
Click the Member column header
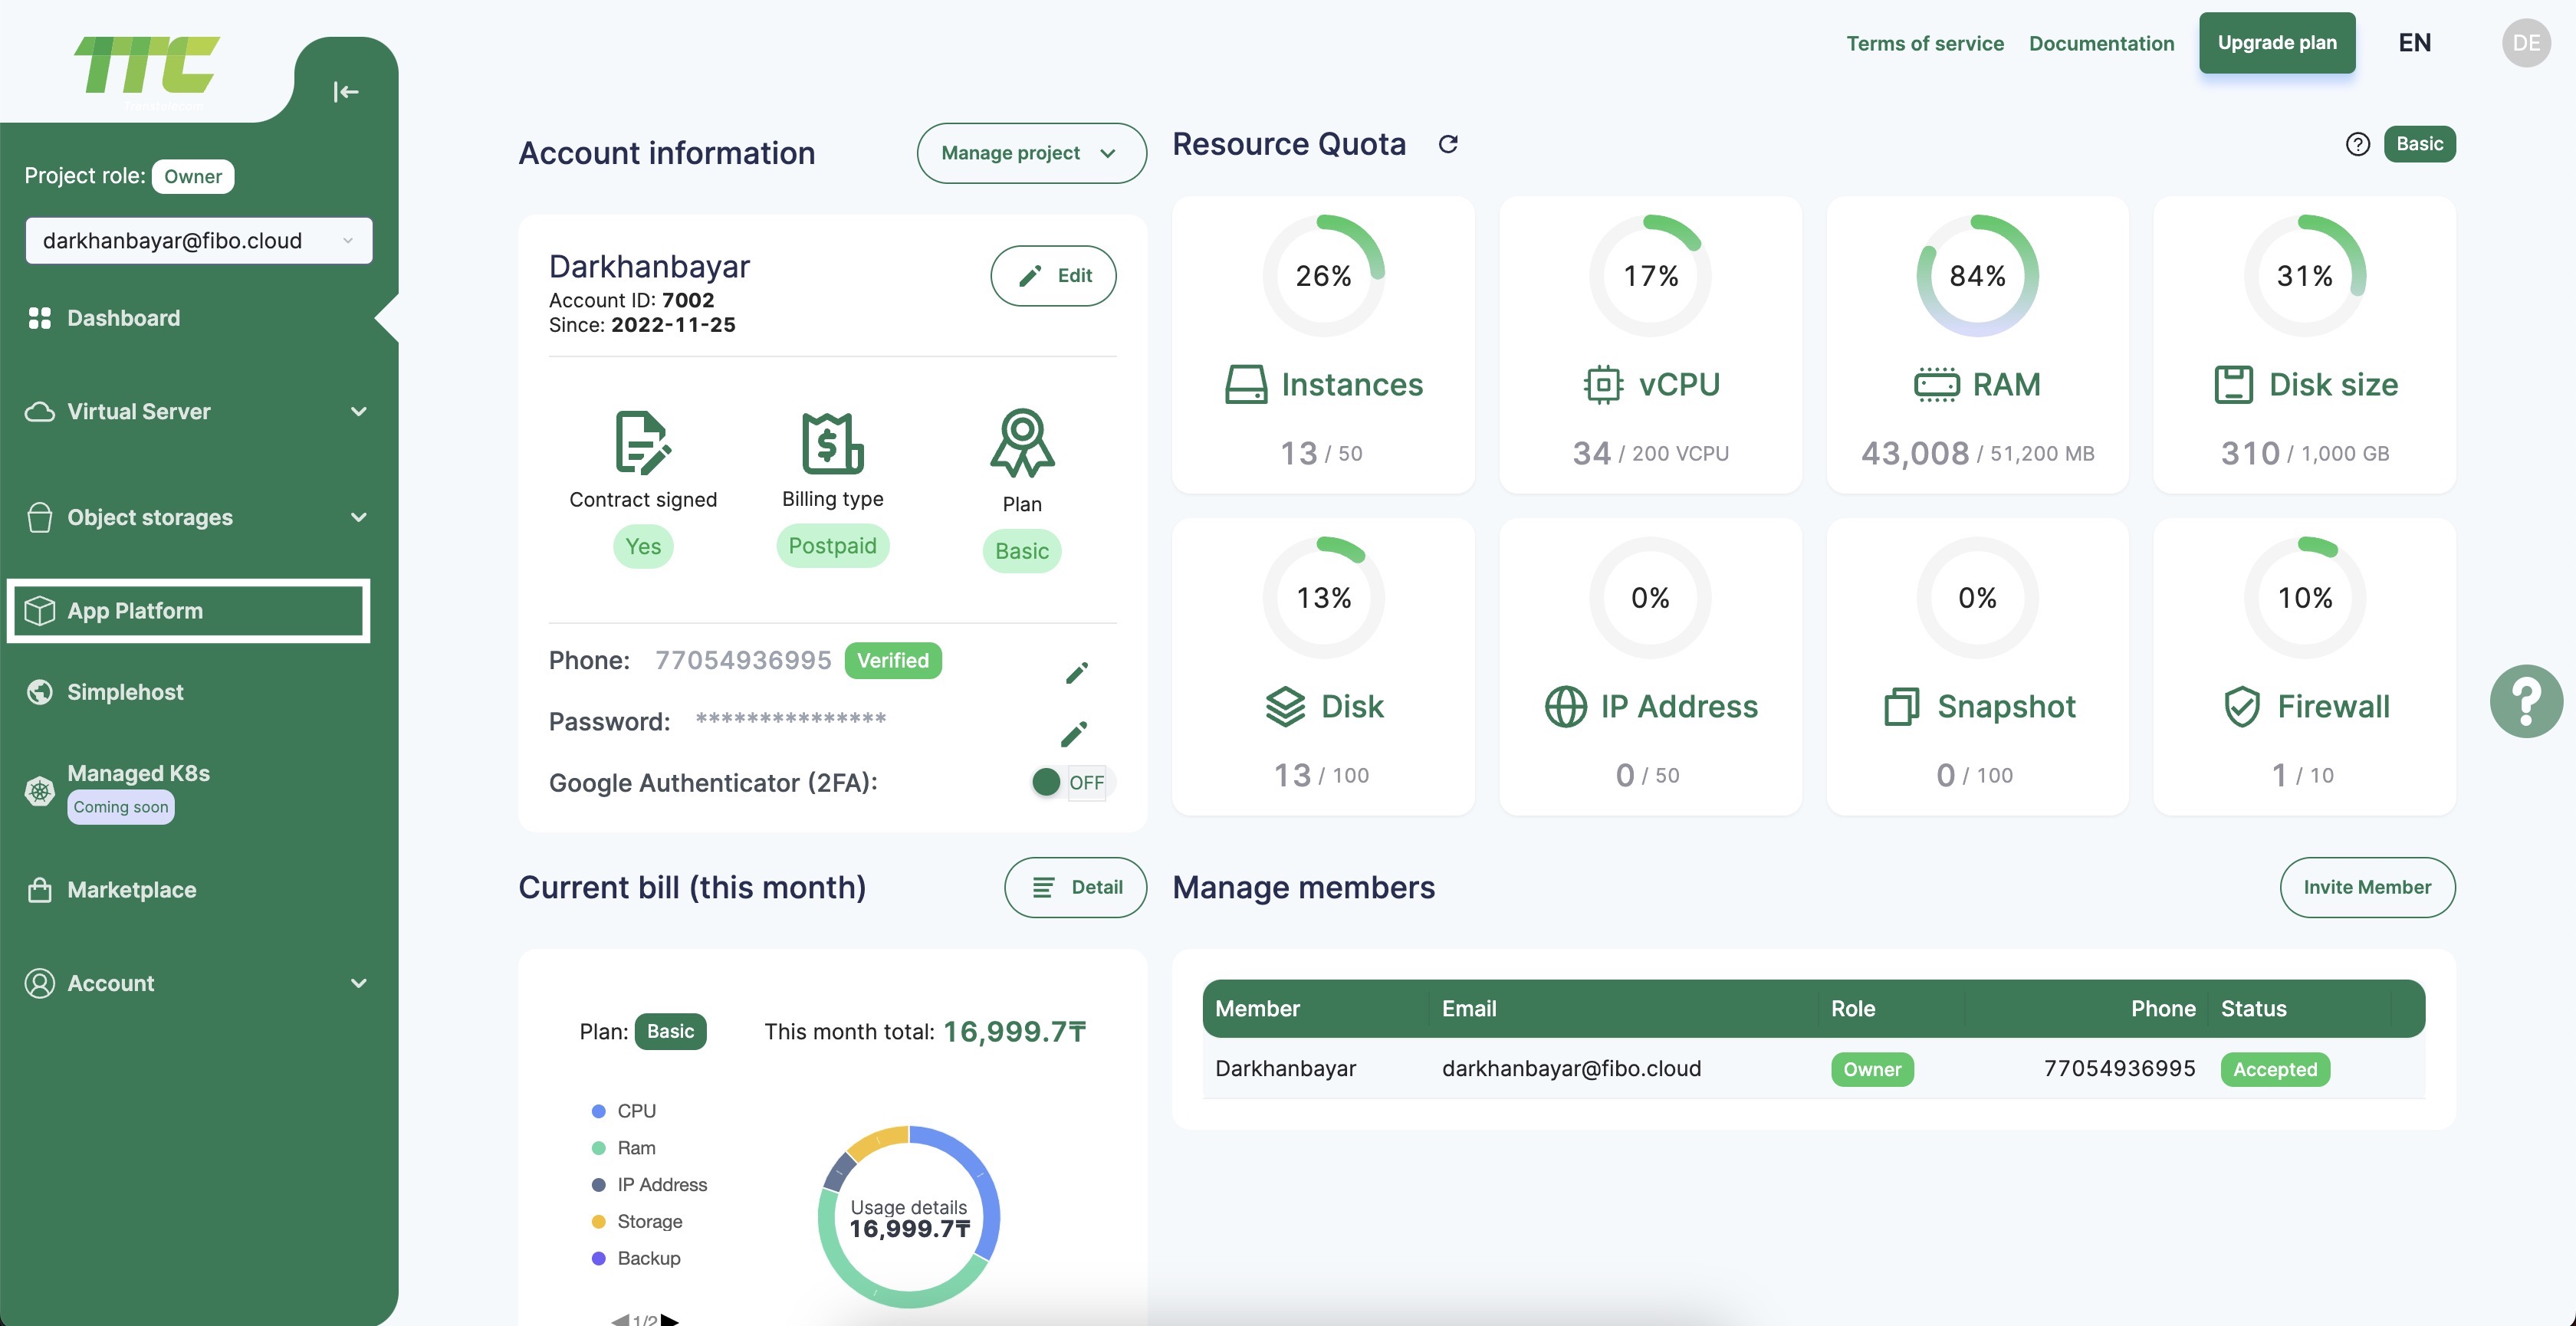(x=1257, y=1008)
